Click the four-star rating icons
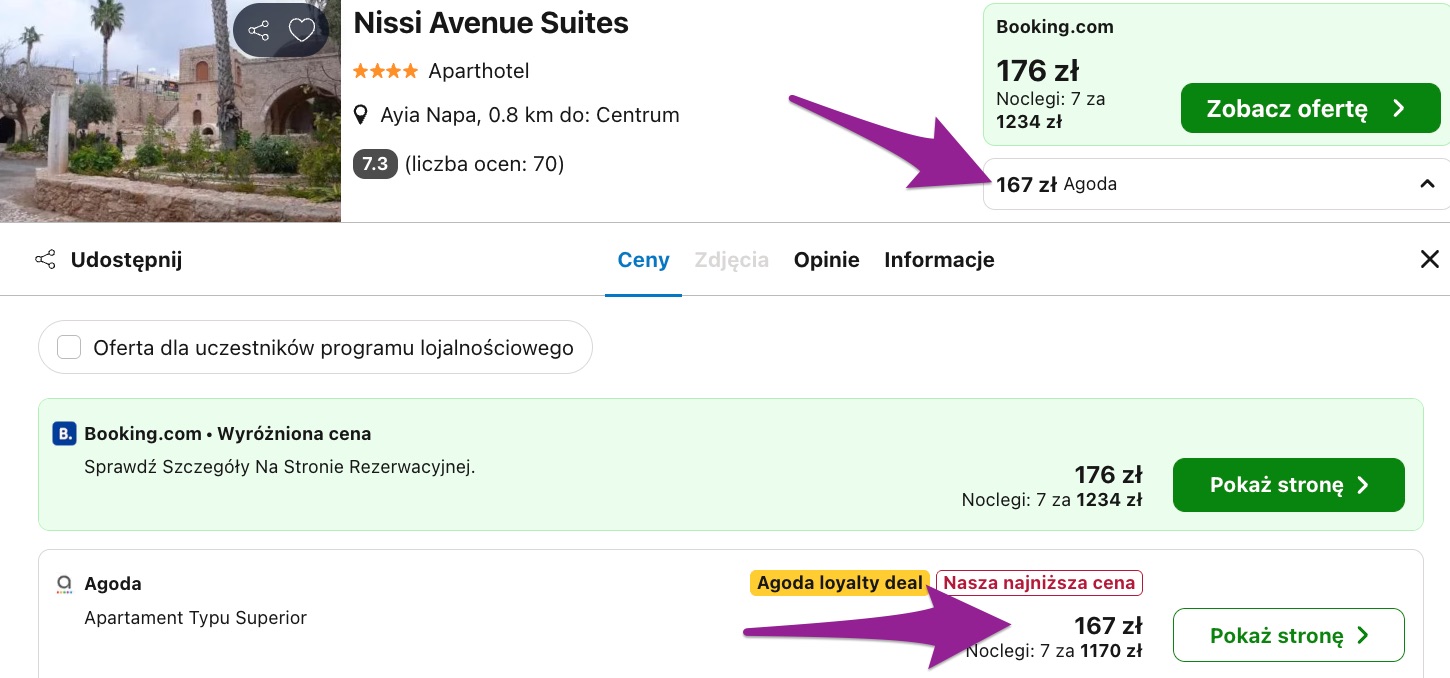 pyautogui.click(x=385, y=71)
